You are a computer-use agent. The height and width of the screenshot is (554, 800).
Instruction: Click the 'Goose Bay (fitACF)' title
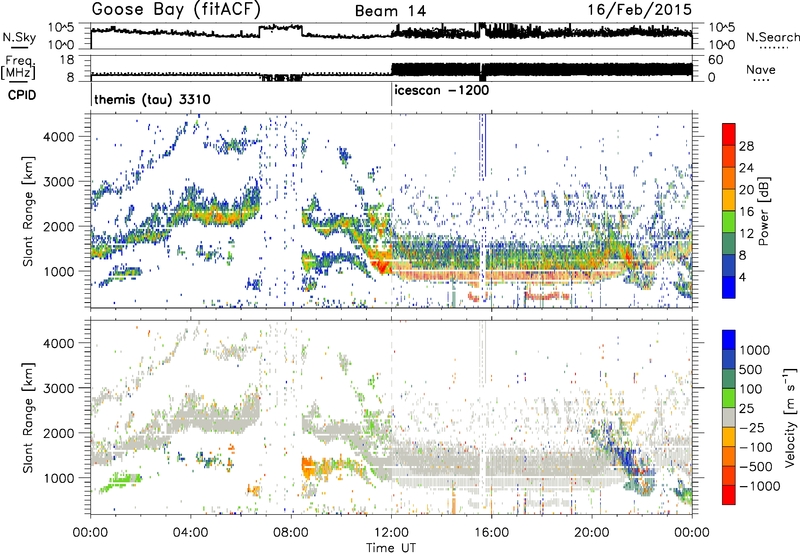pyautogui.click(x=177, y=9)
